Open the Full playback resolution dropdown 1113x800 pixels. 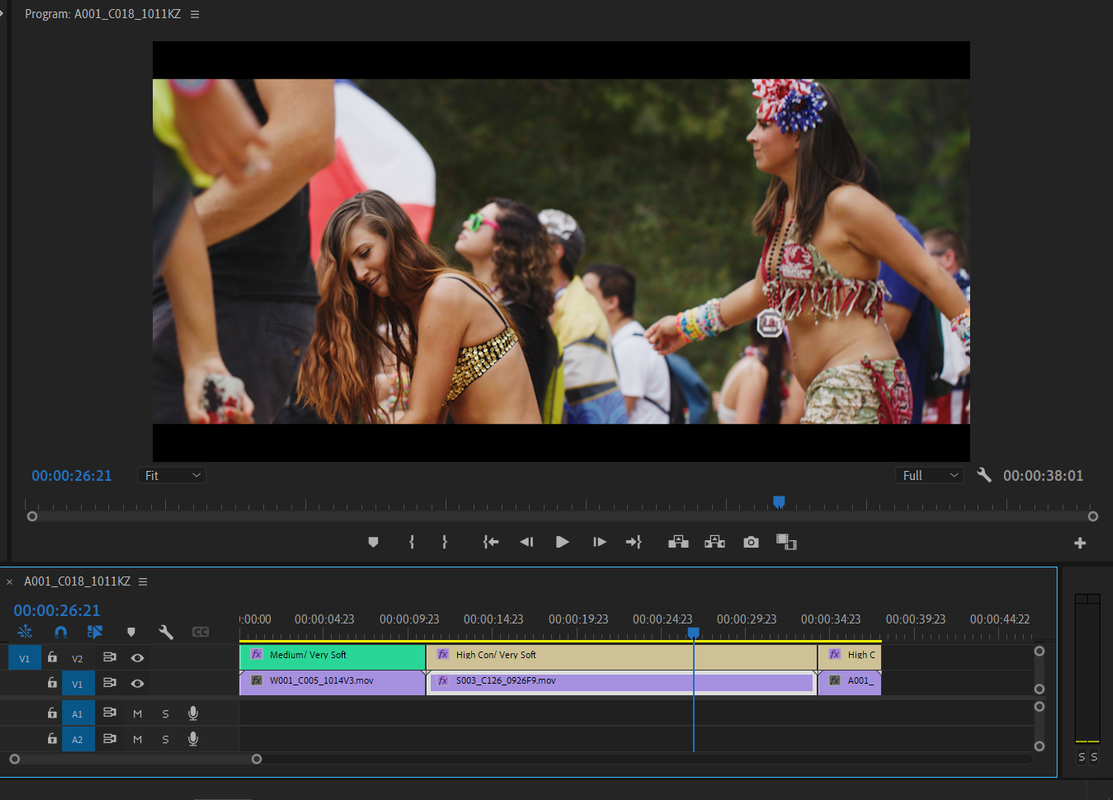[x=930, y=476]
